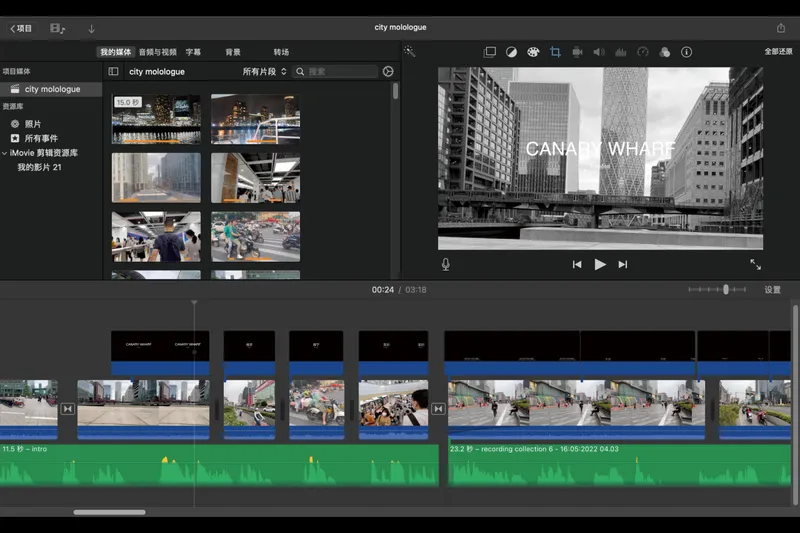Screen dimensions: 800x533
Task: Adjust the timeline zoom slider
Action: [726, 290]
